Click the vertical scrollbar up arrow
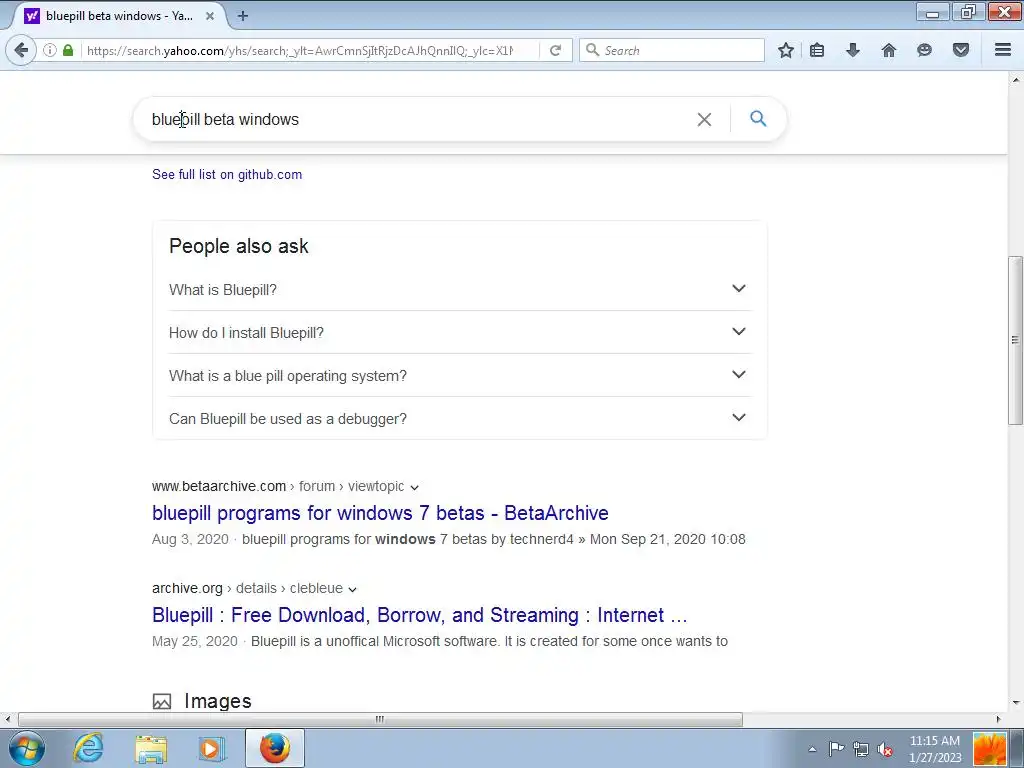The image size is (1024, 768). (x=1015, y=80)
